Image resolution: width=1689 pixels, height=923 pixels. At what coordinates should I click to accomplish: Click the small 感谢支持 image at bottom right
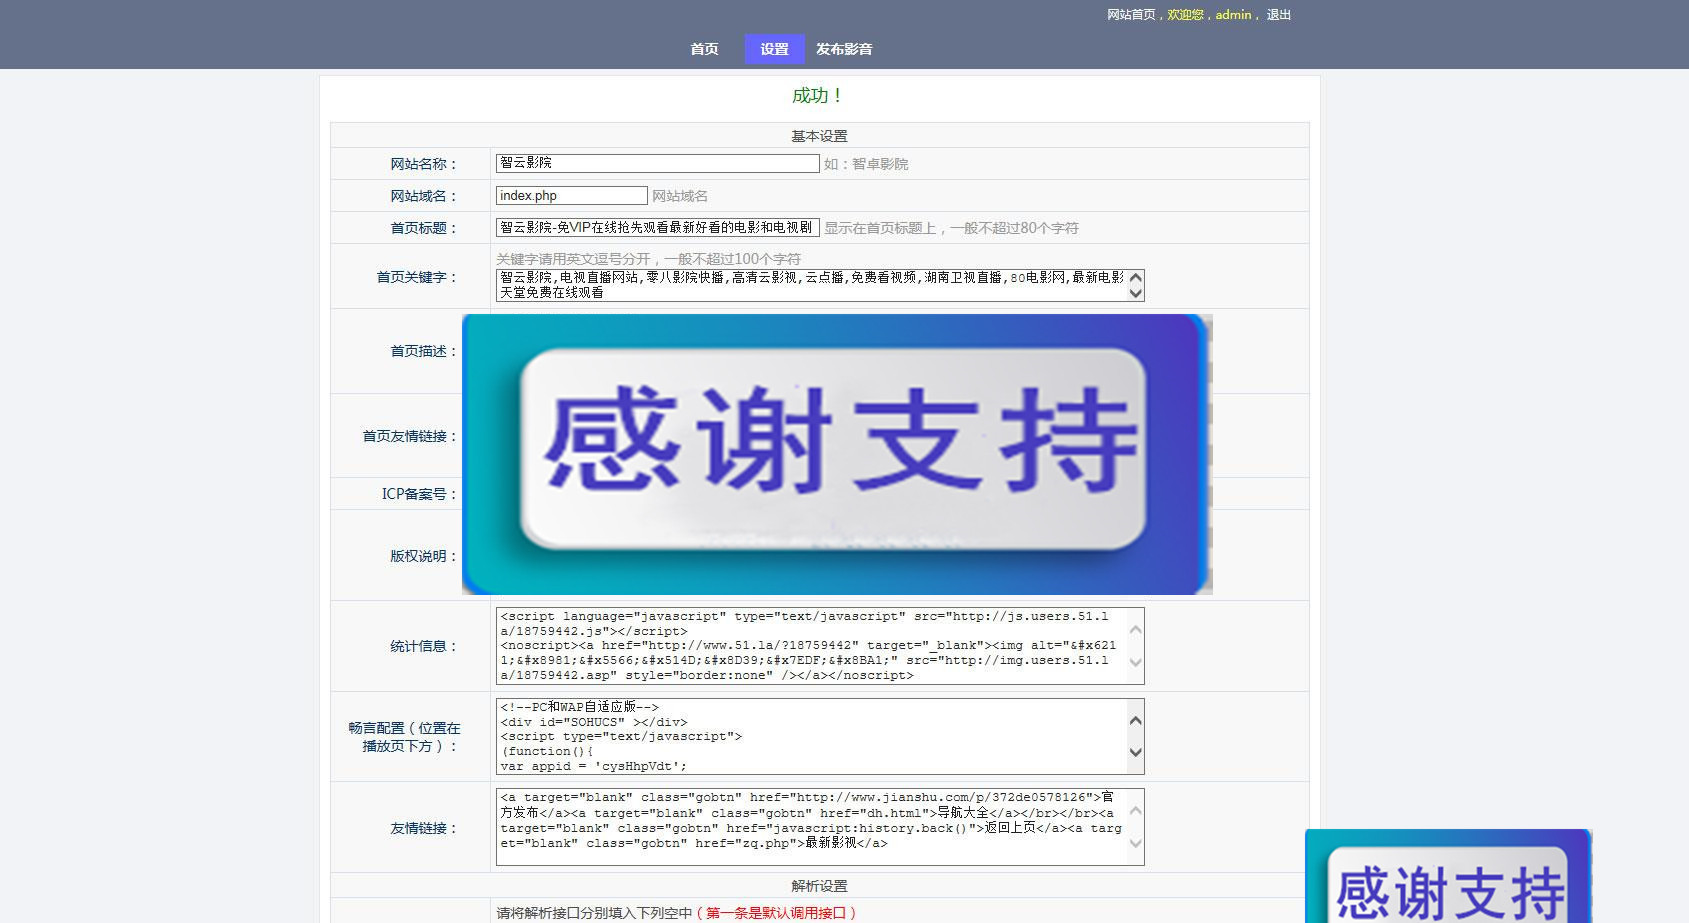coord(1448,876)
